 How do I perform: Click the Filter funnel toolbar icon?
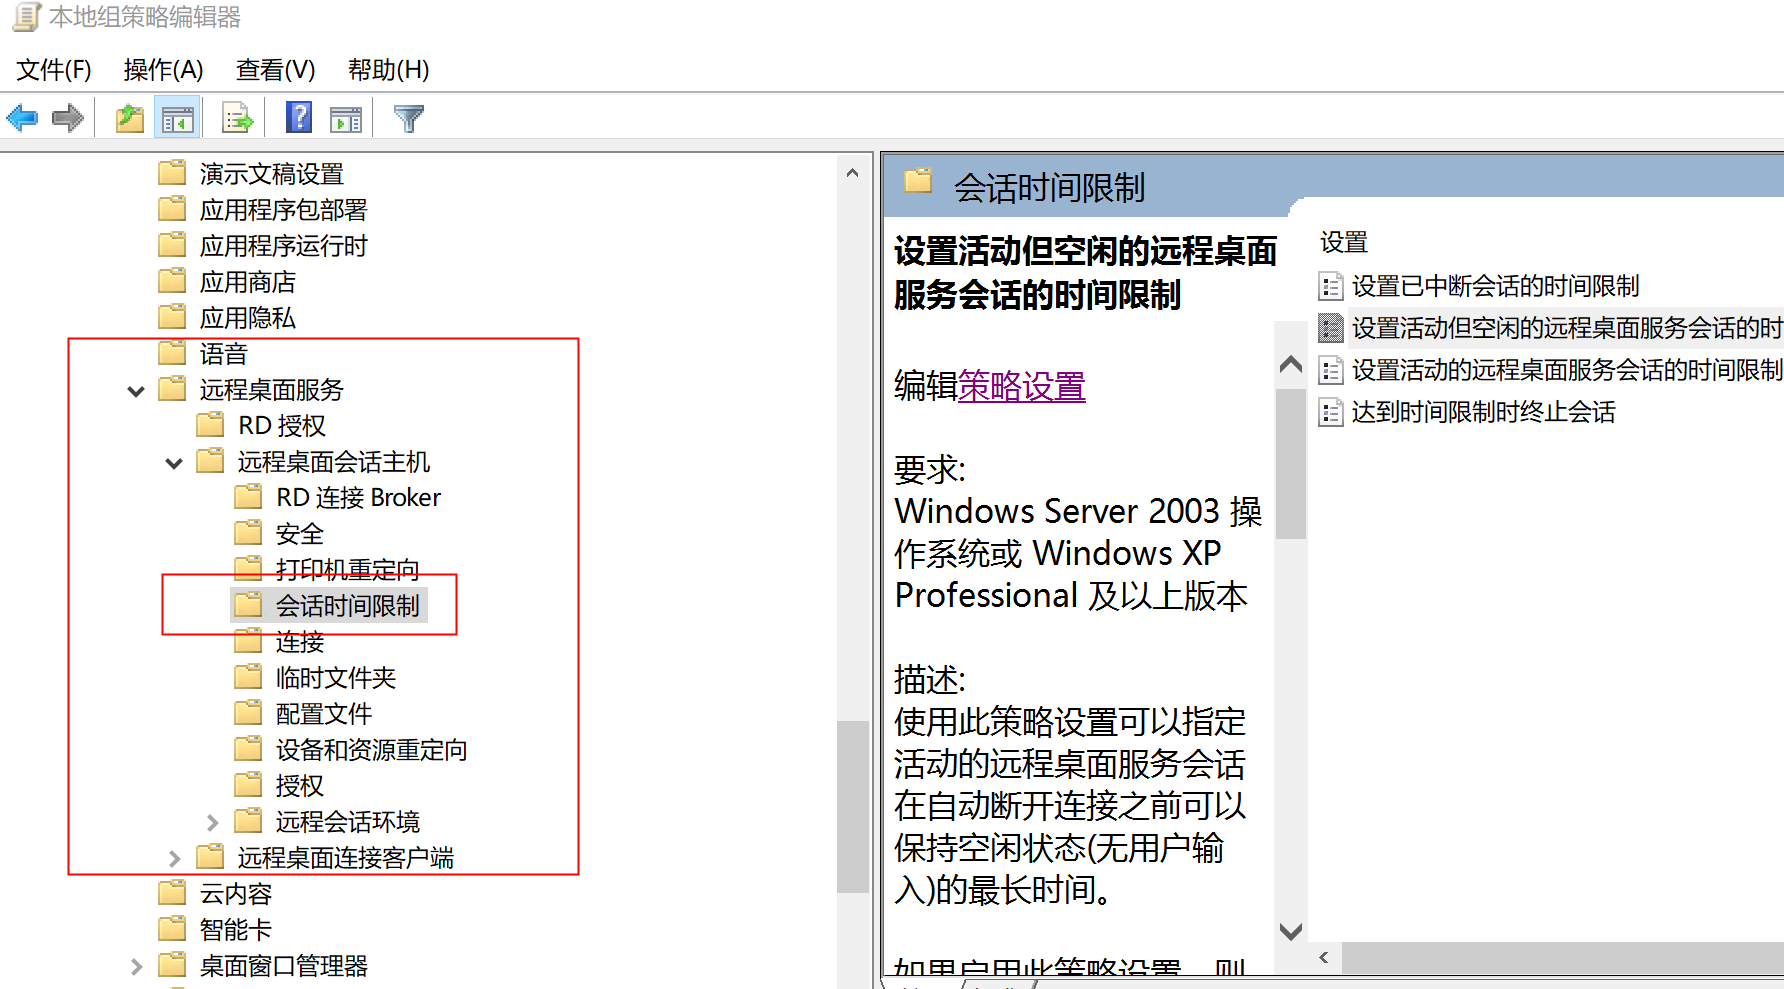click(x=408, y=119)
